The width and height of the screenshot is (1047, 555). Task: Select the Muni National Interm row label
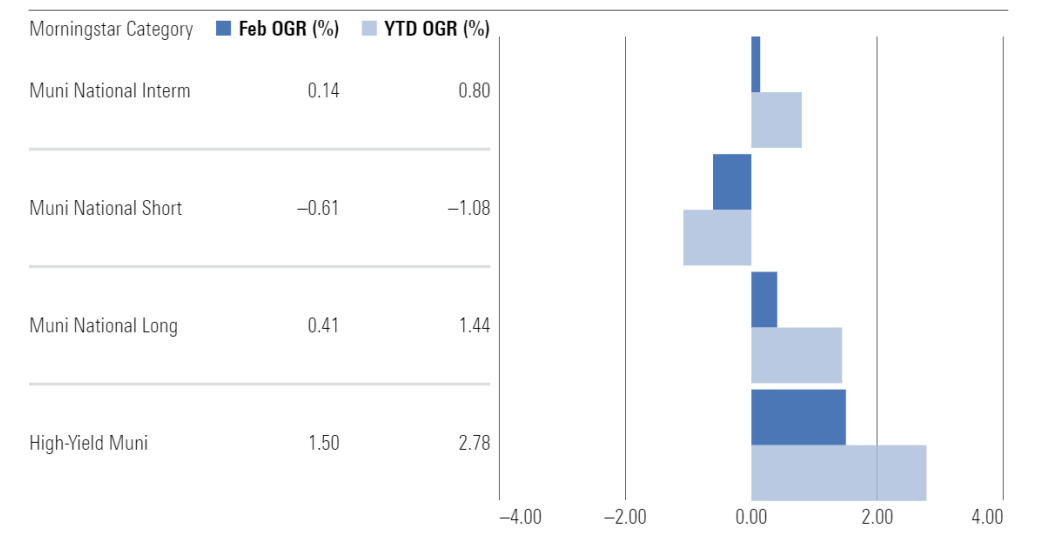tap(110, 91)
